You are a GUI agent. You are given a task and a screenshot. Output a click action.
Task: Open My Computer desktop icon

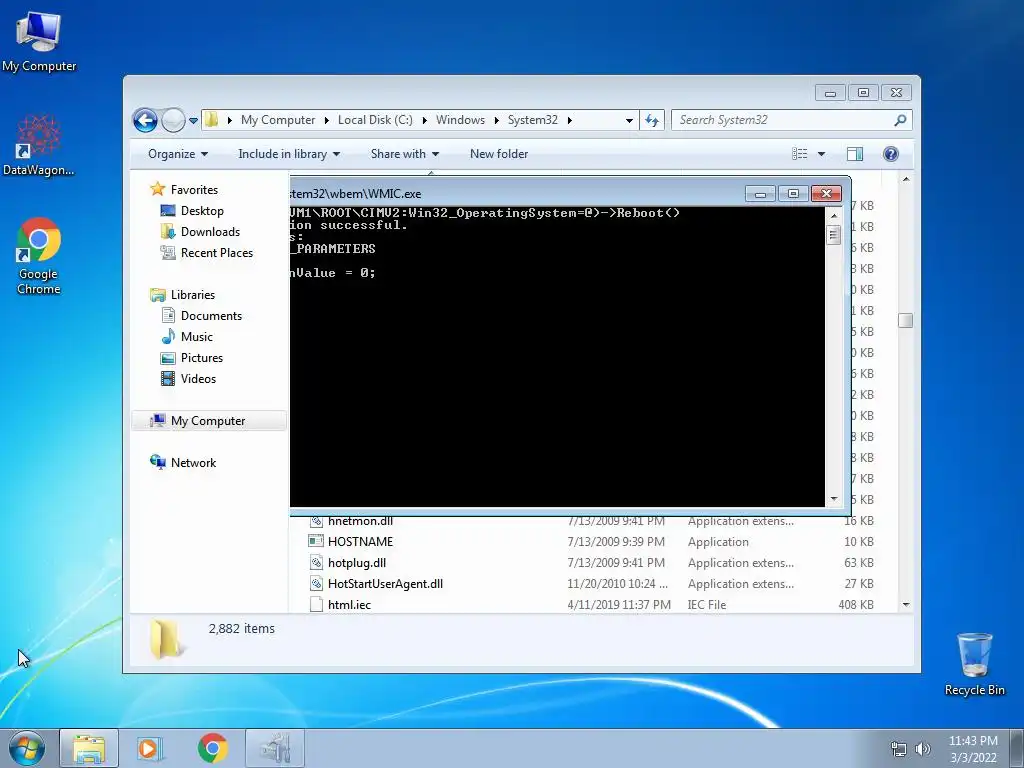pos(39,41)
